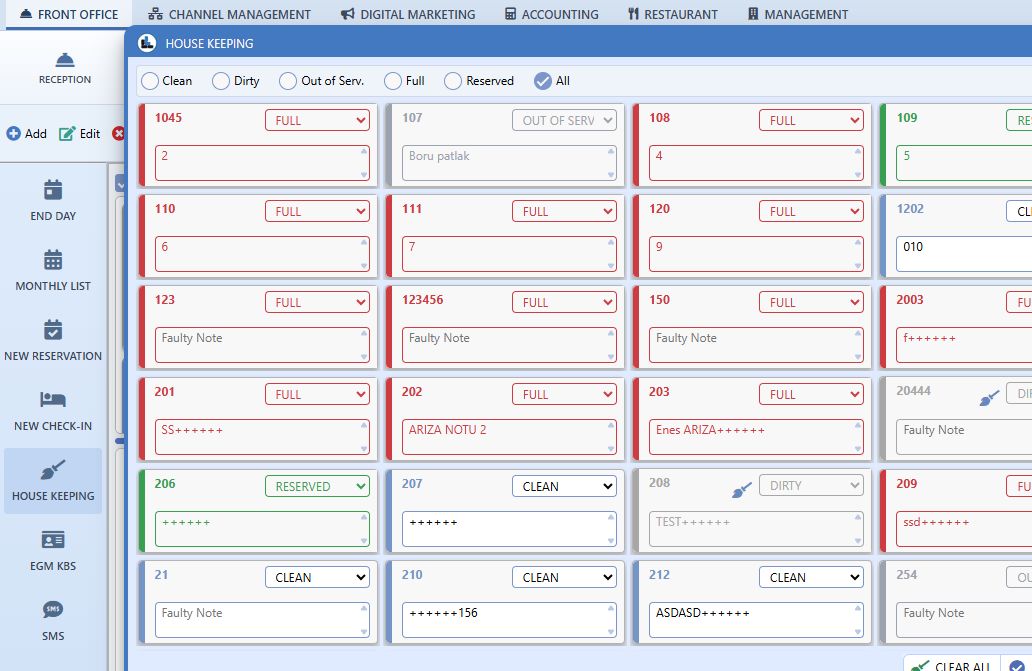The height and width of the screenshot is (671, 1032).
Task: Open the Front Office tab
Action: tap(68, 14)
